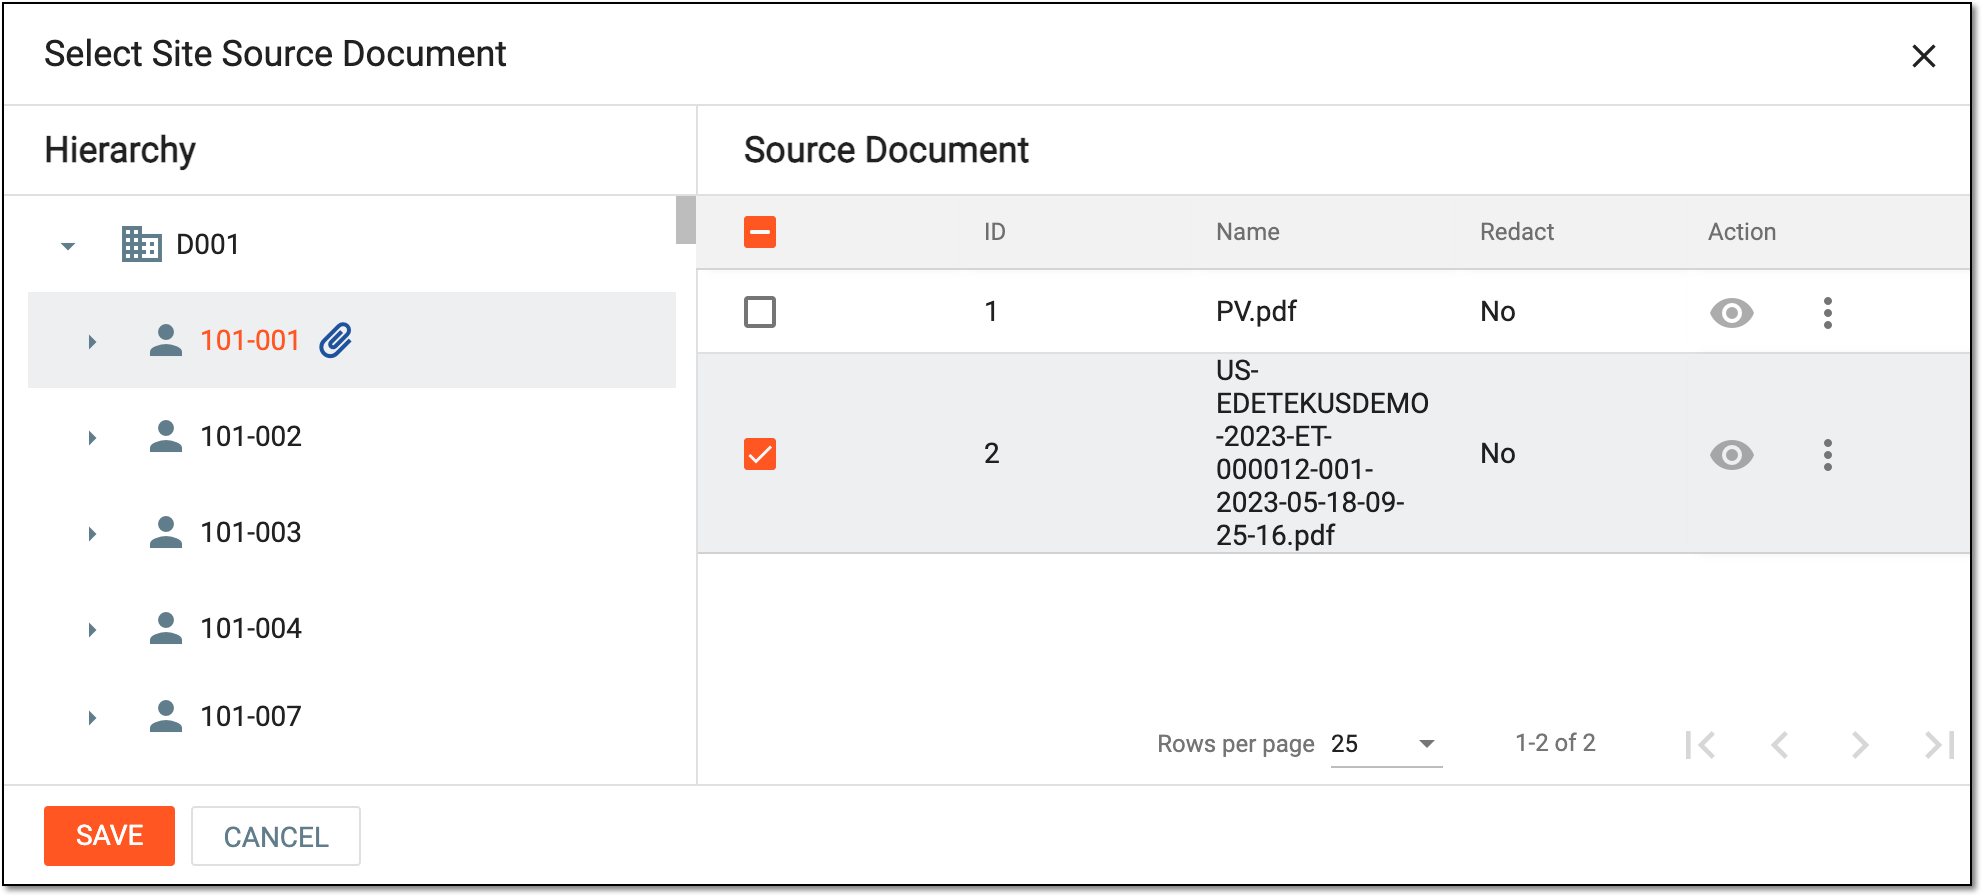This screenshot has height=896, width=1982.
Task: Close the Select Site Source Document dialog
Action: [x=1924, y=56]
